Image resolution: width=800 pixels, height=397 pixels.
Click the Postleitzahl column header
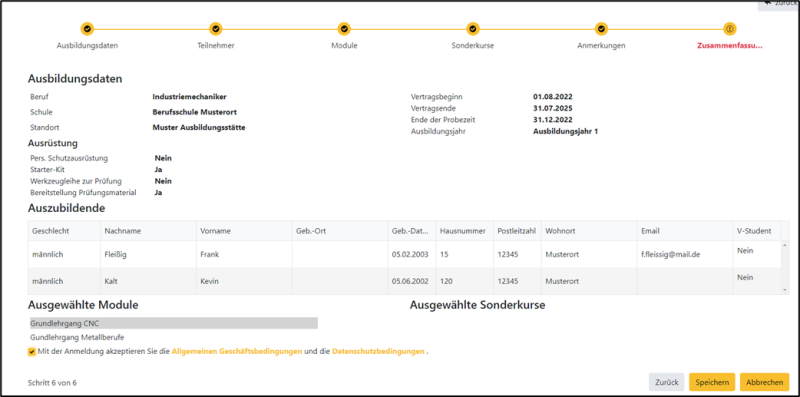tap(516, 231)
